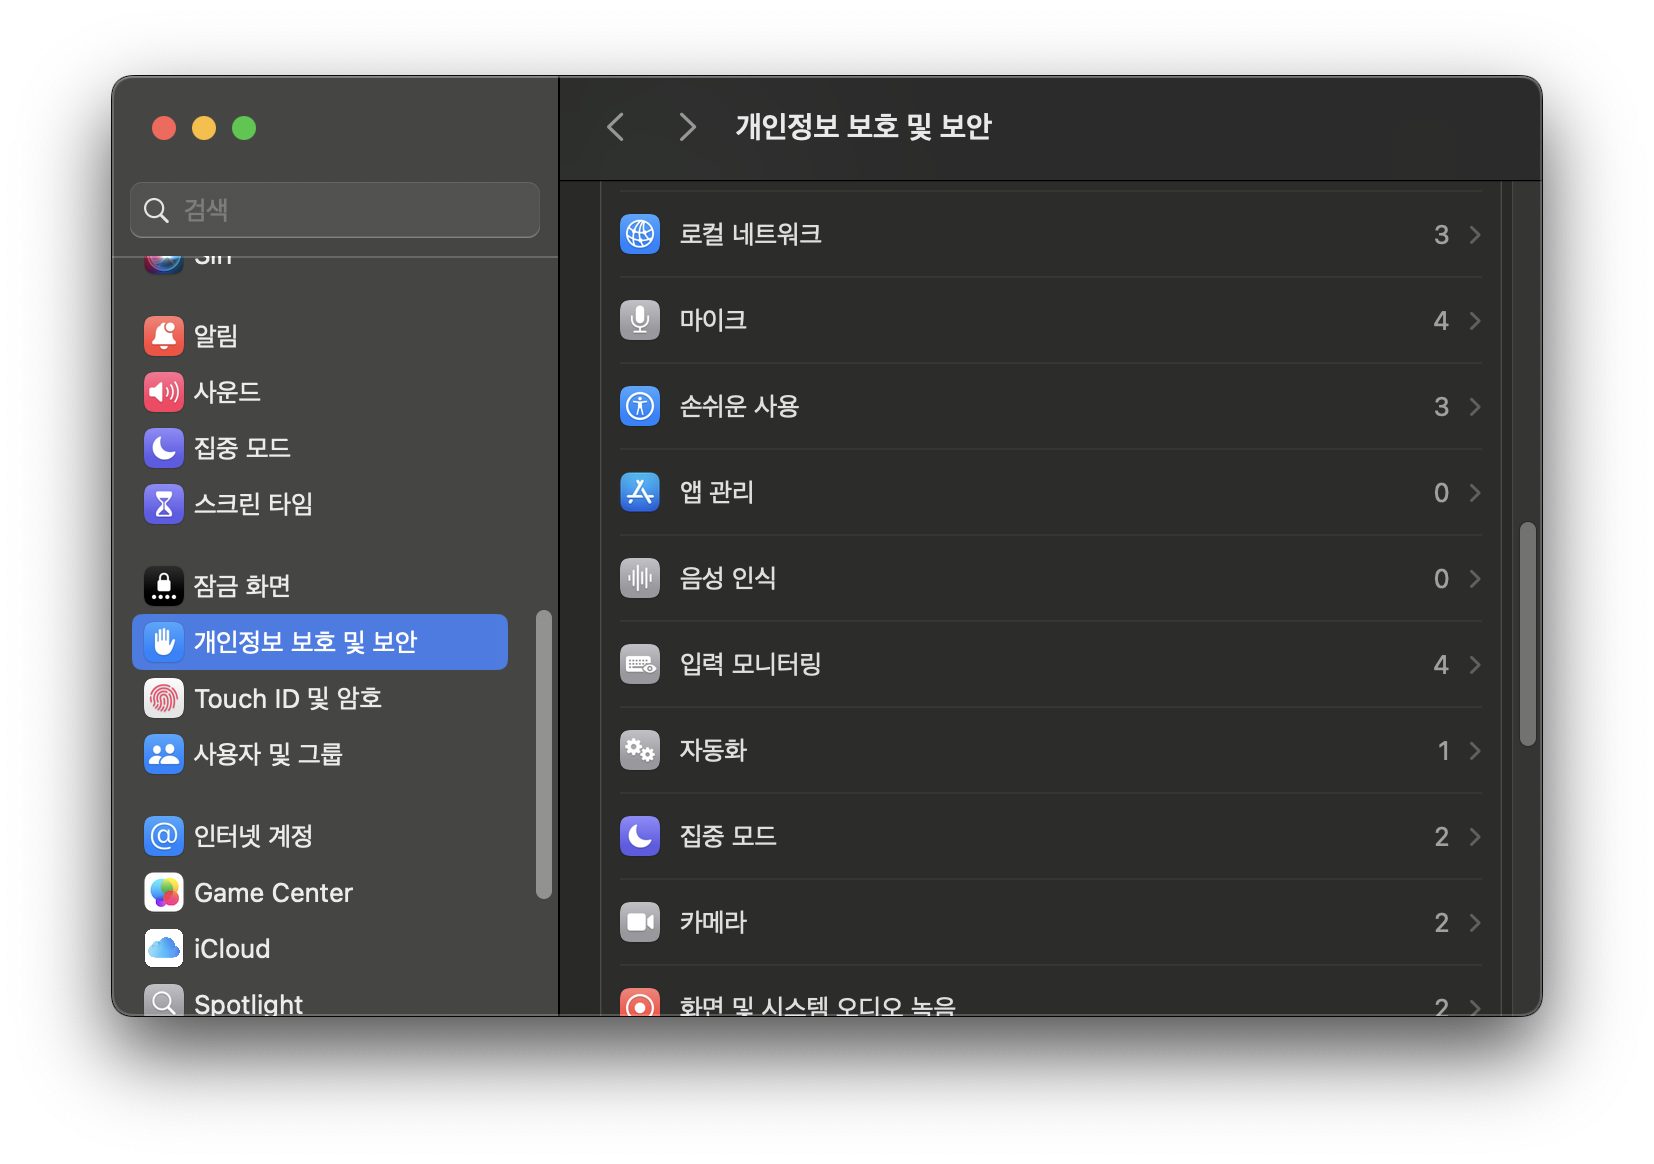This screenshot has height=1164, width=1654.
Task: Click the window title 개인정보 보호 및 보안
Action: click(x=863, y=127)
